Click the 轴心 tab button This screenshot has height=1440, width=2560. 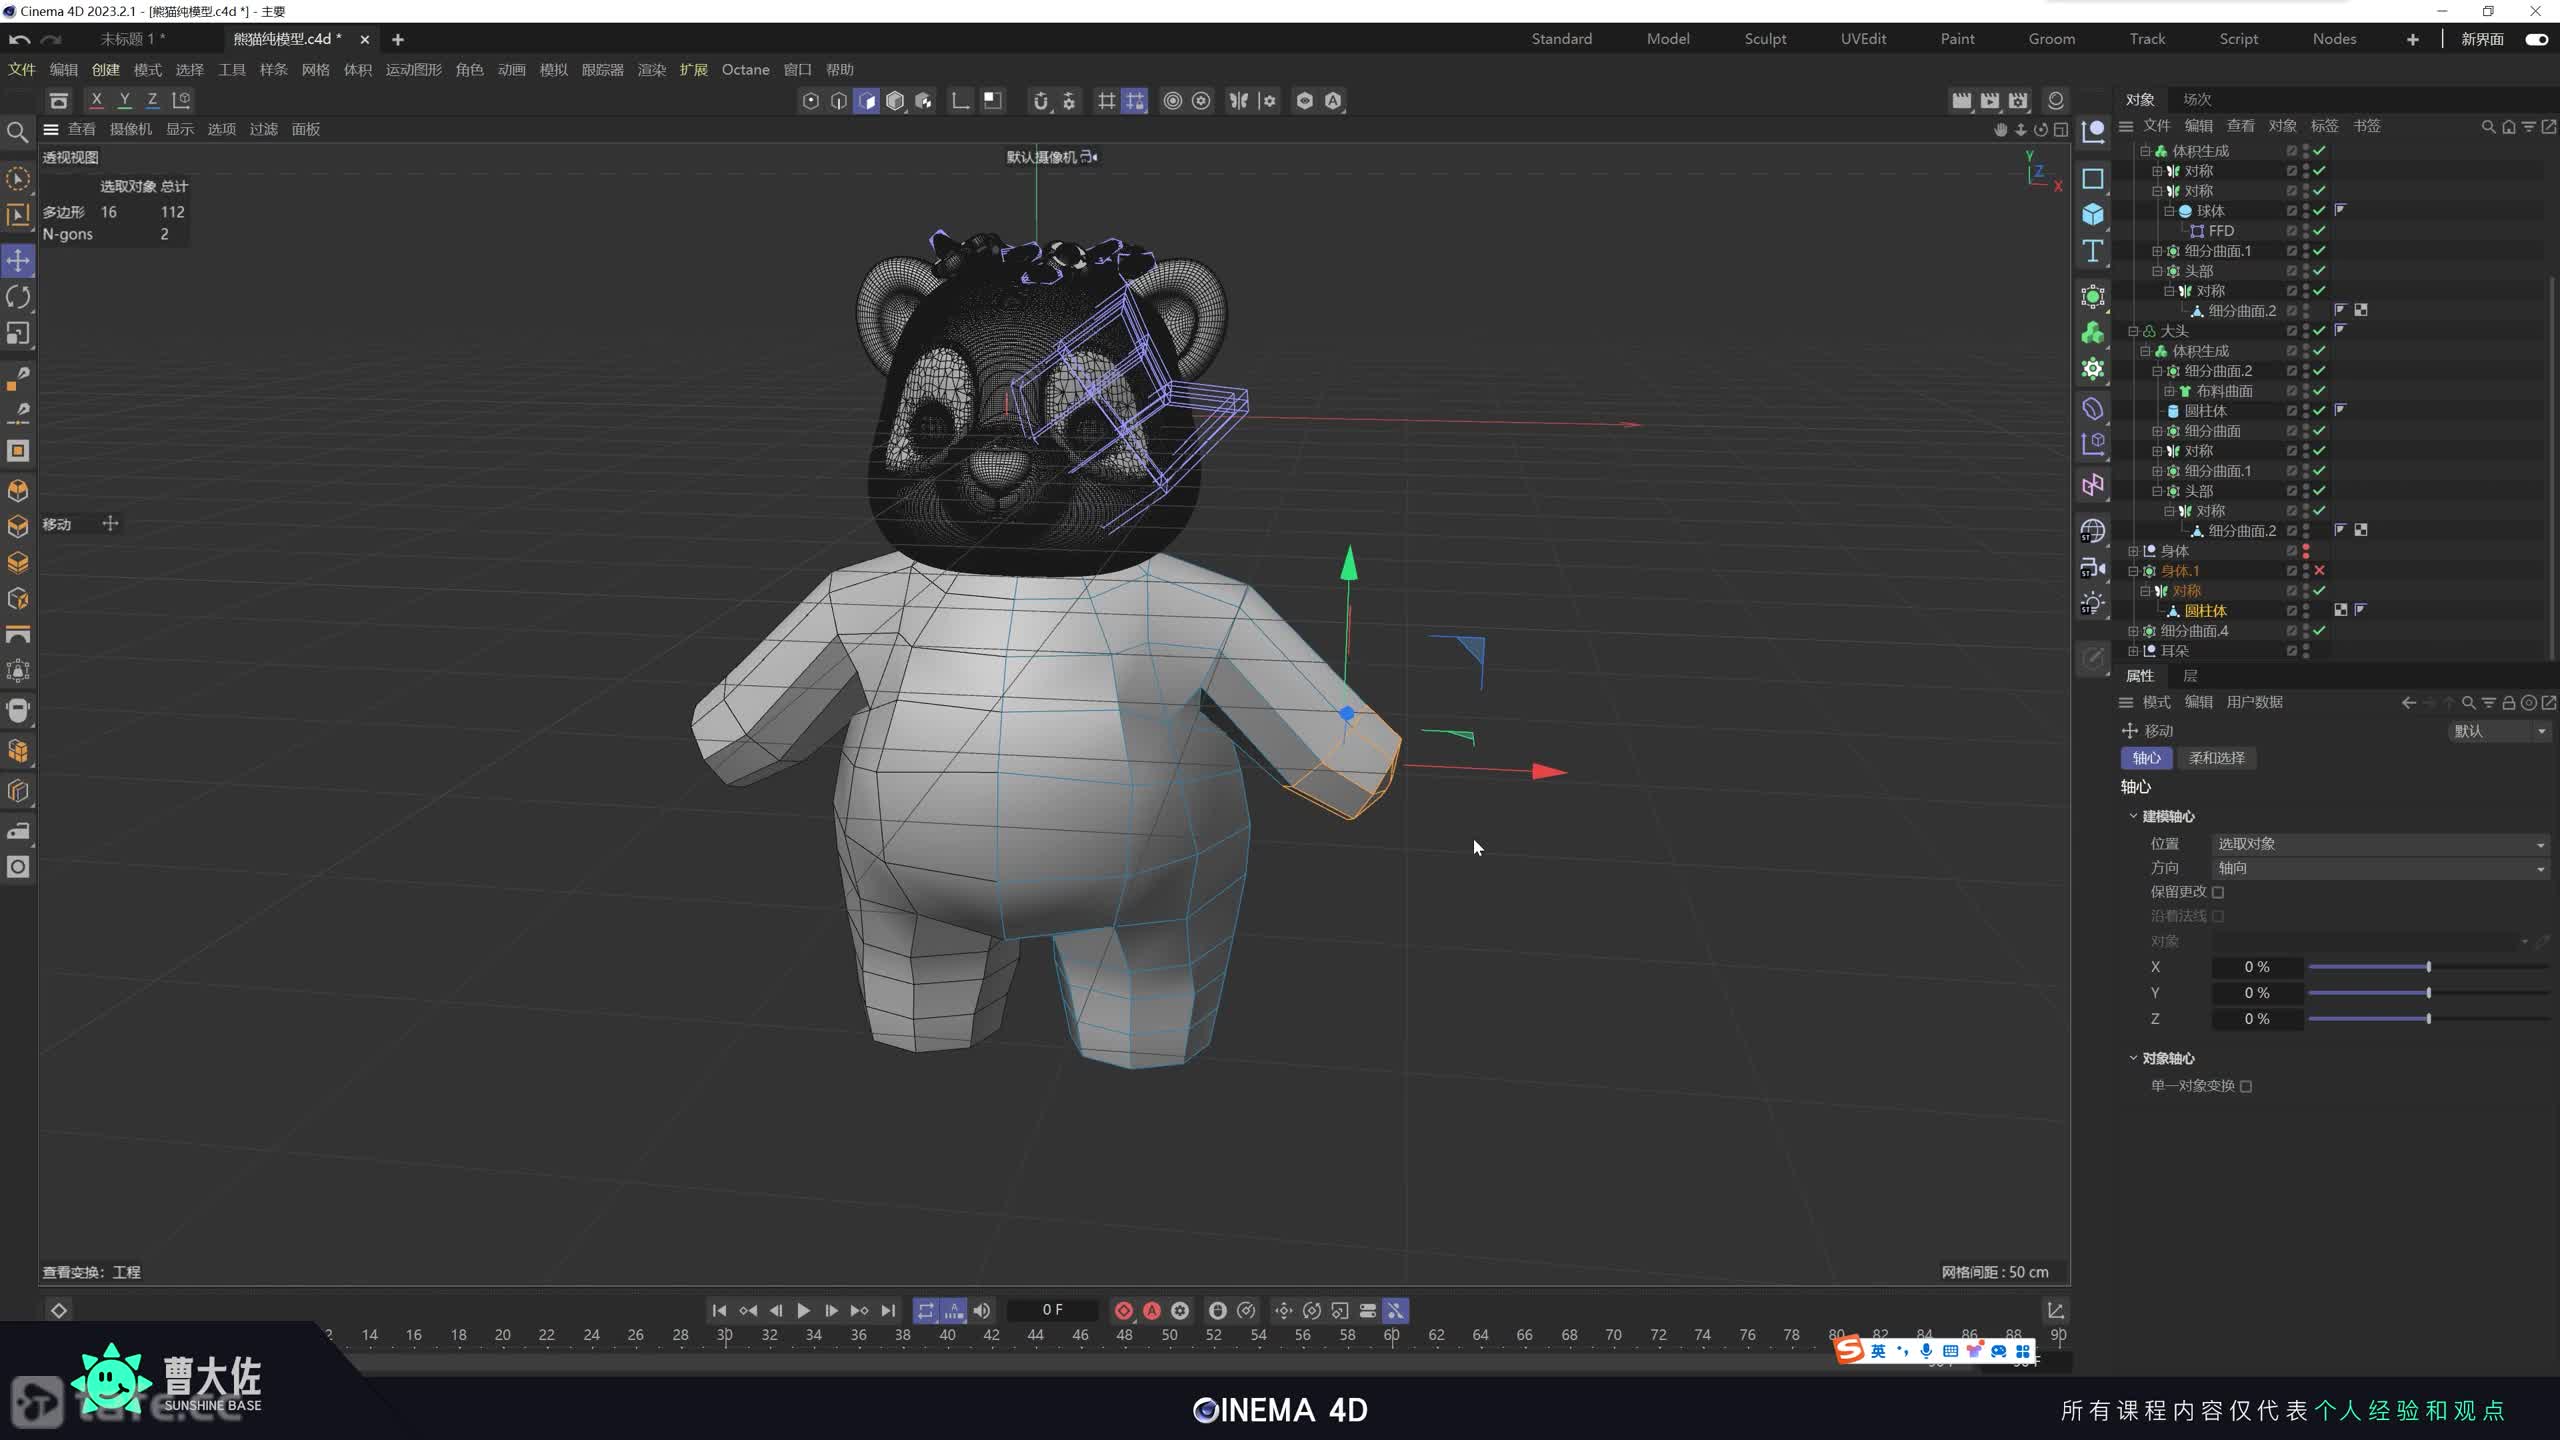pos(2146,758)
